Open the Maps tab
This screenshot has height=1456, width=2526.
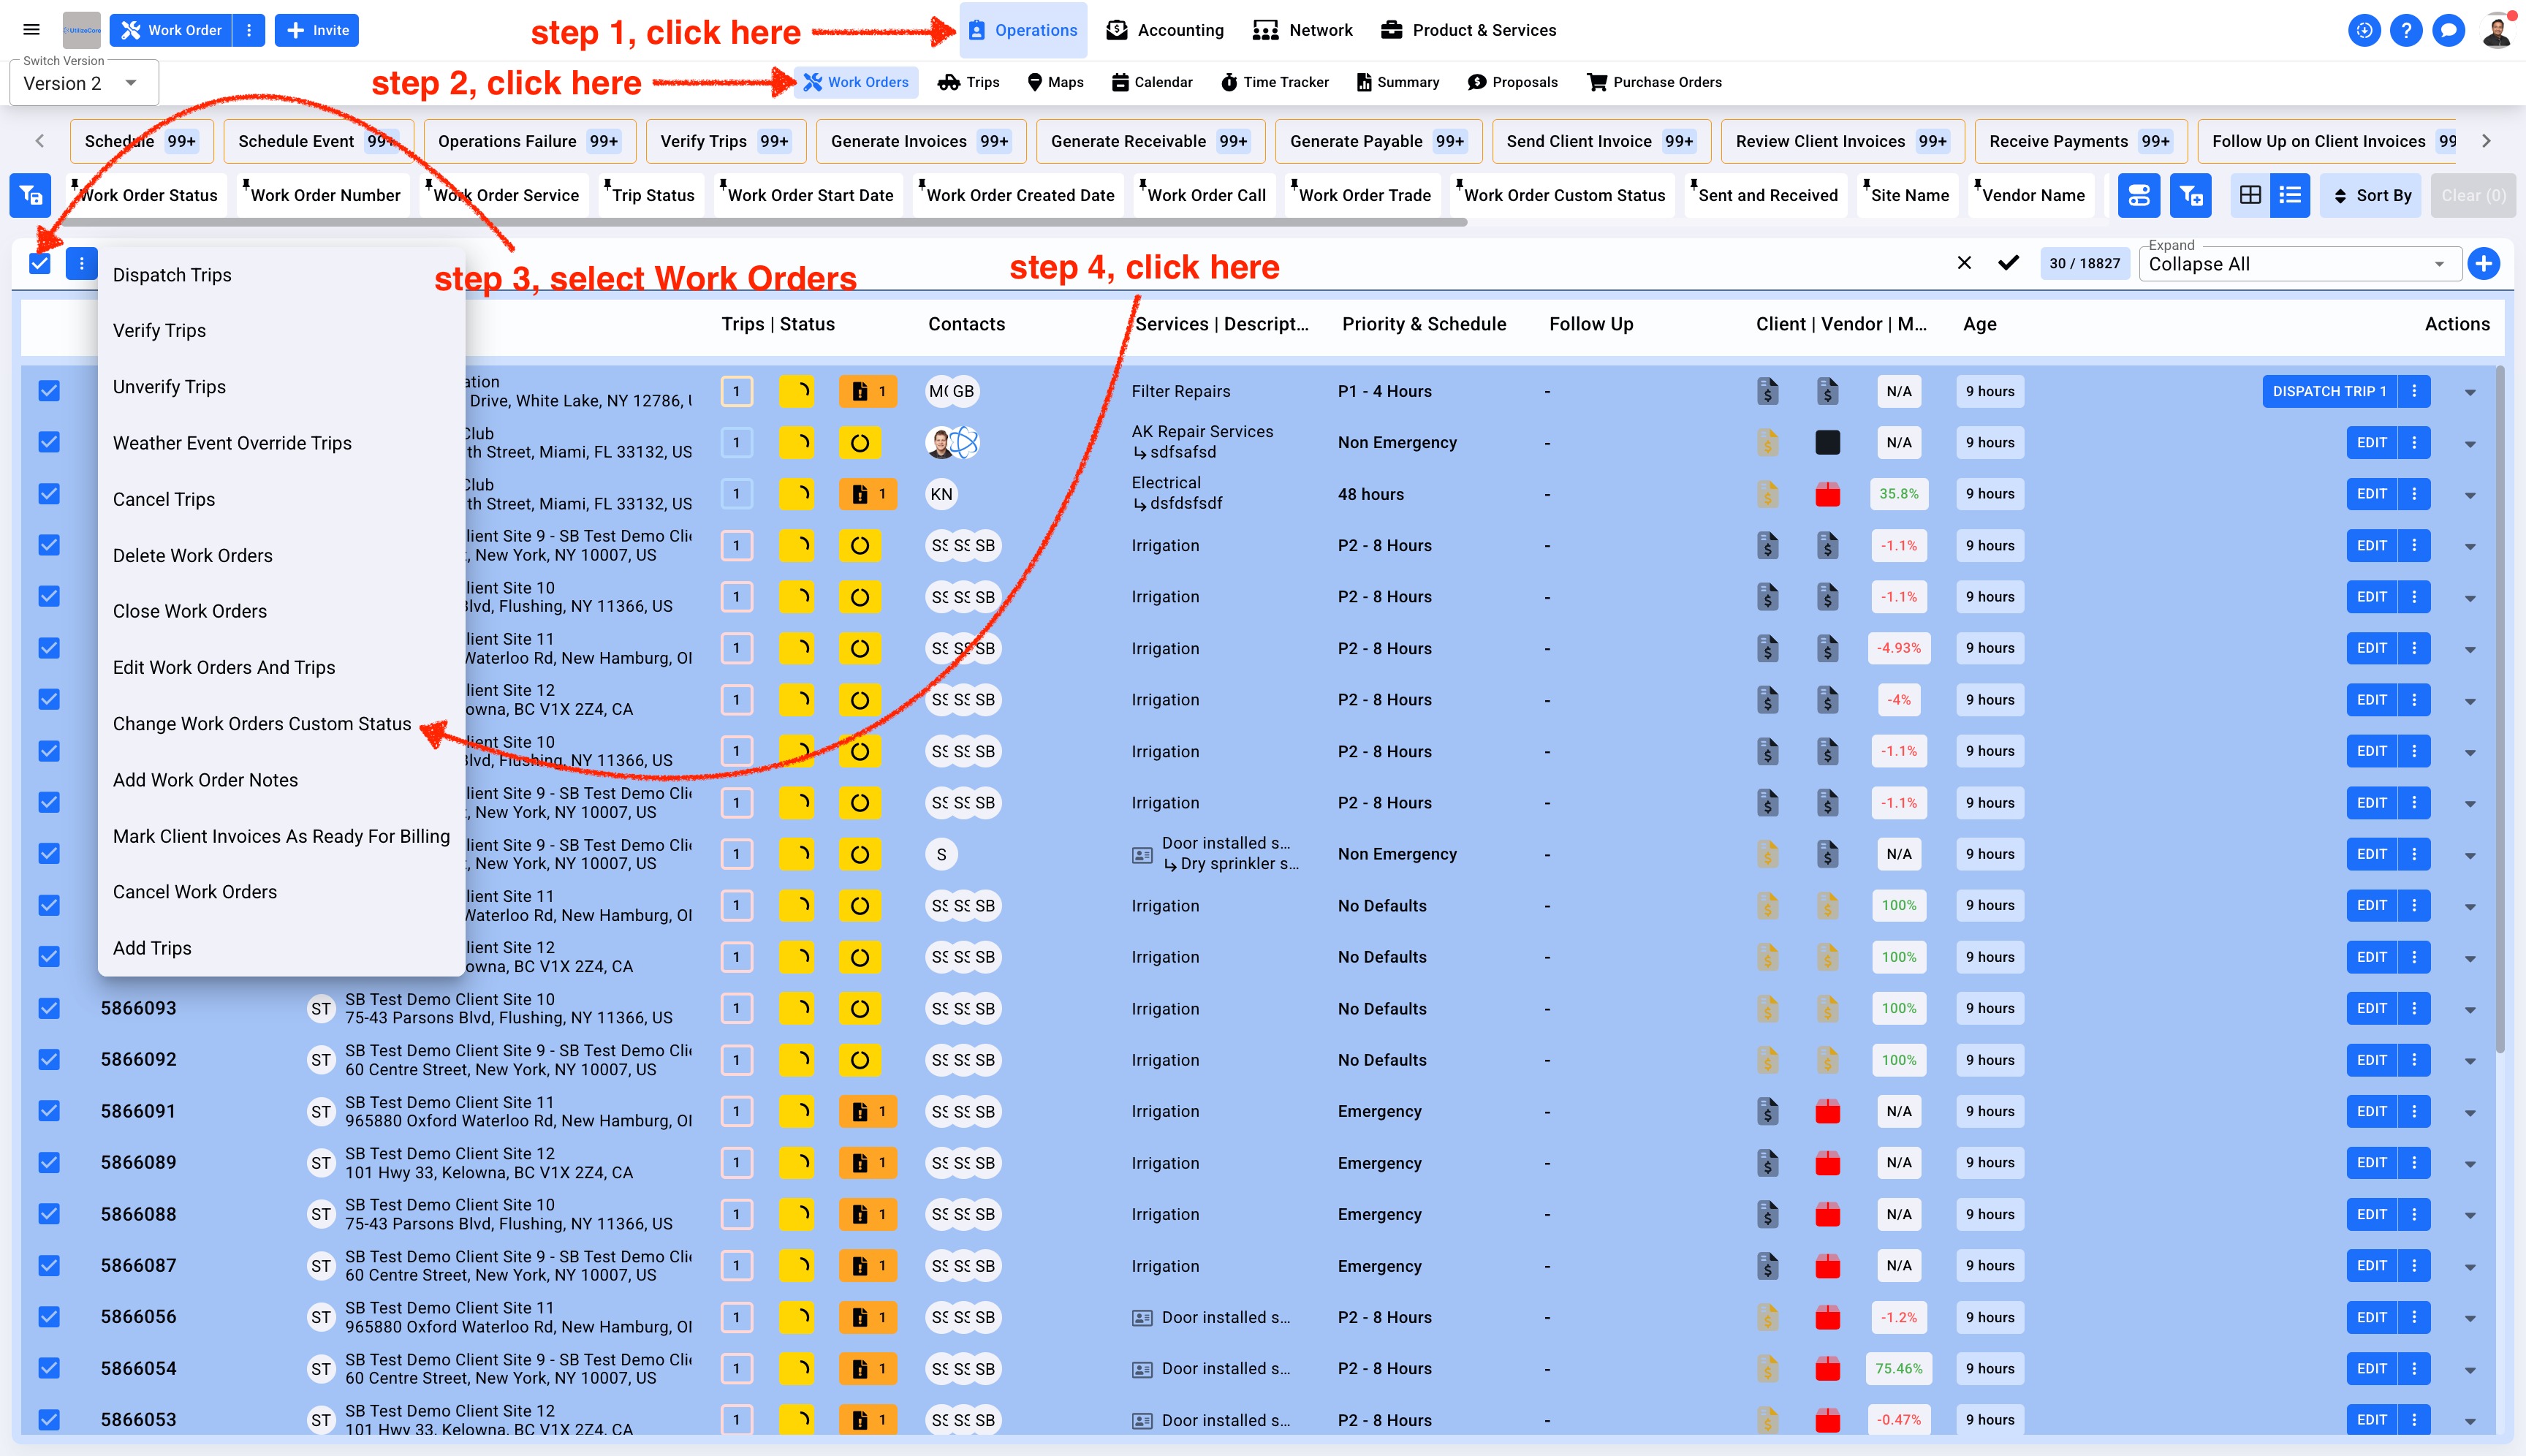[x=1055, y=82]
